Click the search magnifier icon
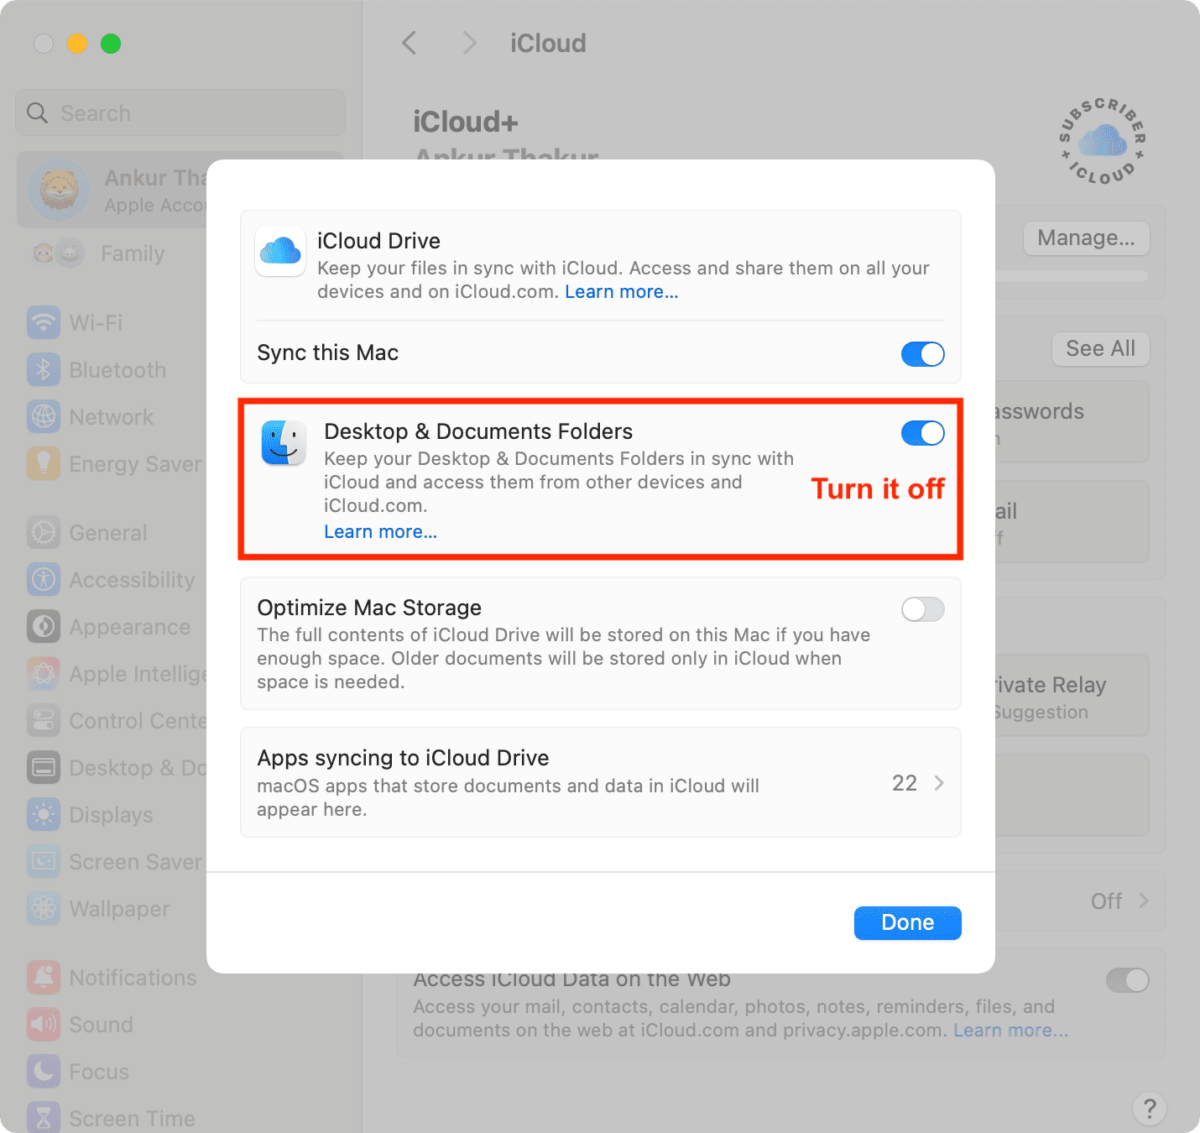Screen dimensions: 1200x1133 [37, 113]
